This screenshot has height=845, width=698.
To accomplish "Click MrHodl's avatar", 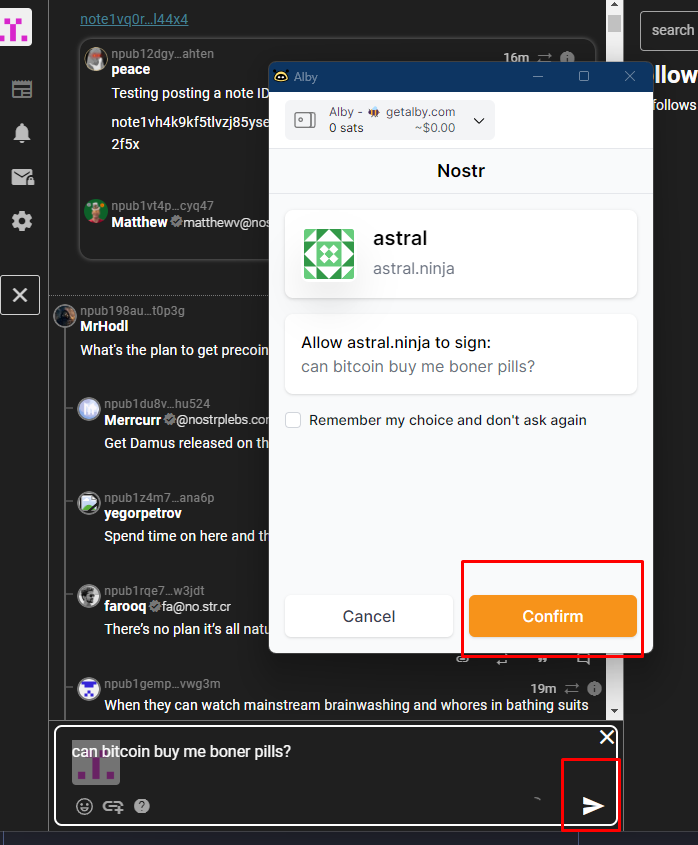I will 65,316.
